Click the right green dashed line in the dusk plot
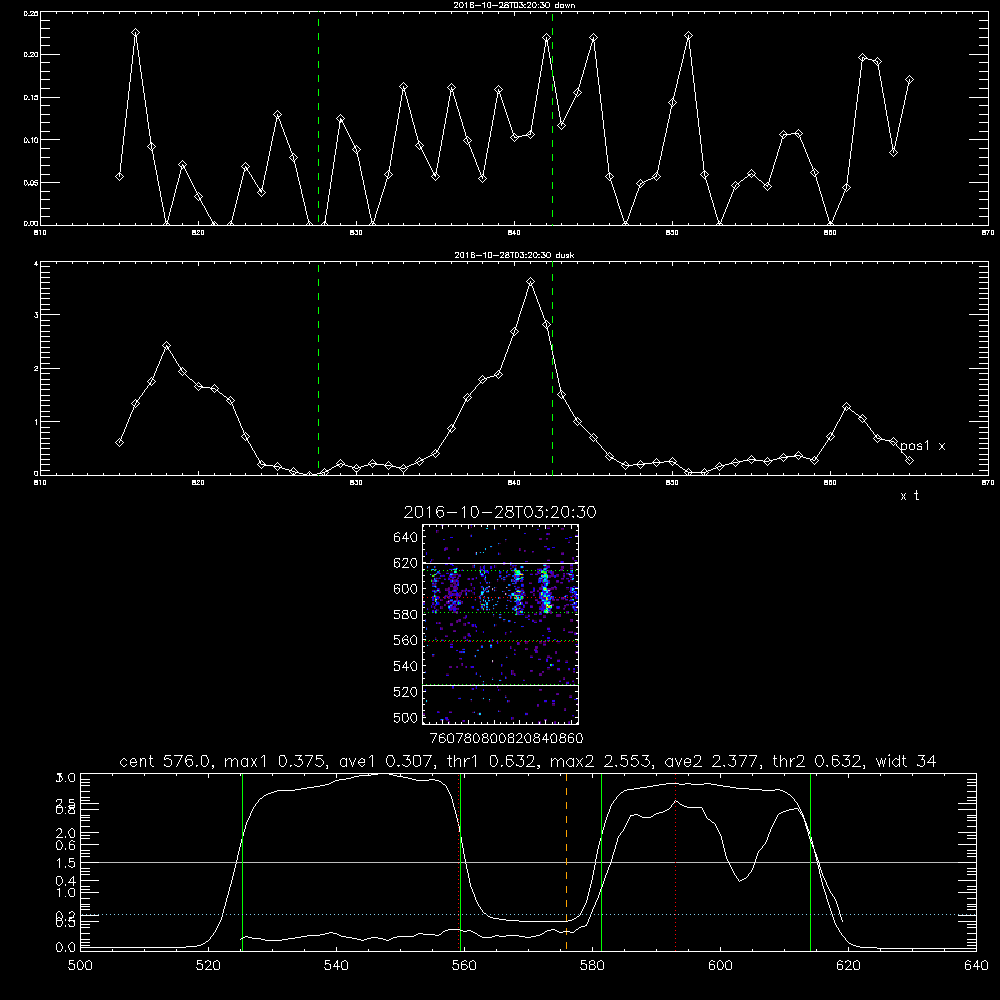1000x1000 pixels. [x=552, y=369]
